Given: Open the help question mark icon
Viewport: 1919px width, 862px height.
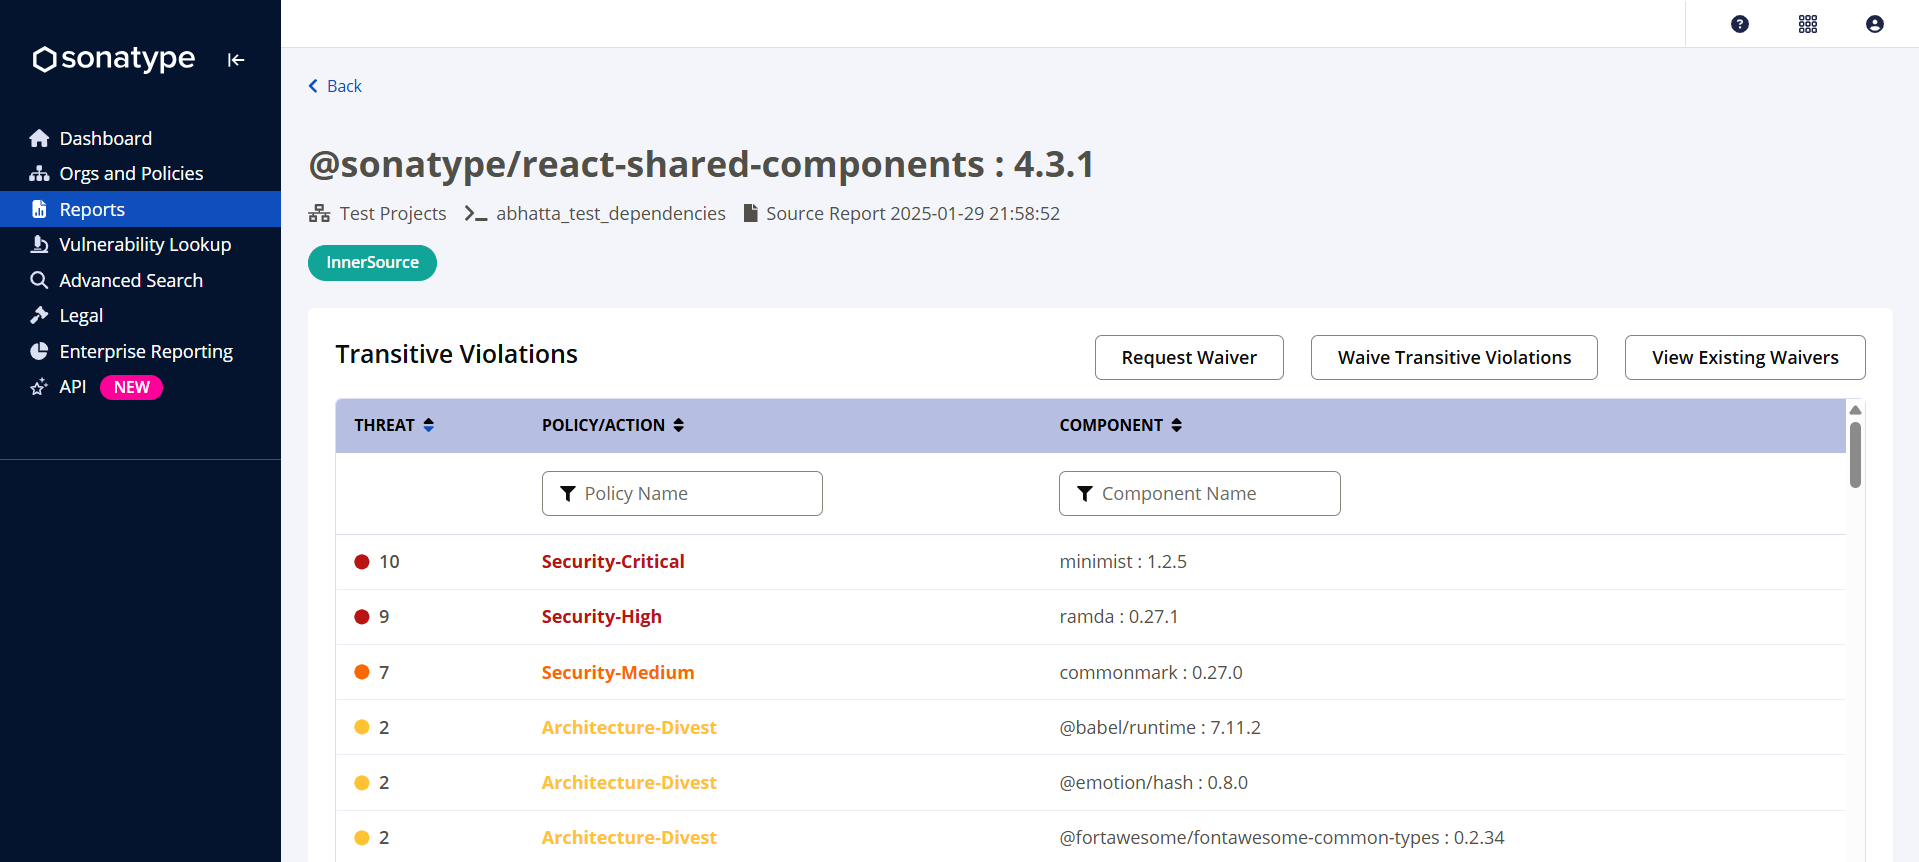Looking at the screenshot, I should [1740, 24].
